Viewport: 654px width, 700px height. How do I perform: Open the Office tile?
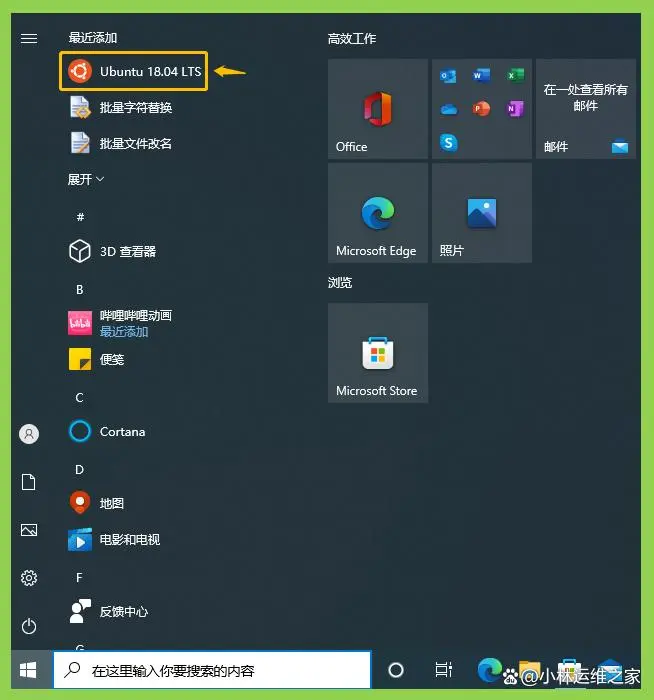[378, 108]
